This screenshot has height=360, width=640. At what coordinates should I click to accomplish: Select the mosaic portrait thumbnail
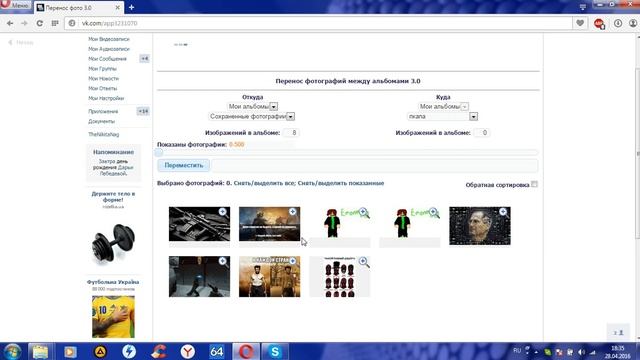[480, 226]
